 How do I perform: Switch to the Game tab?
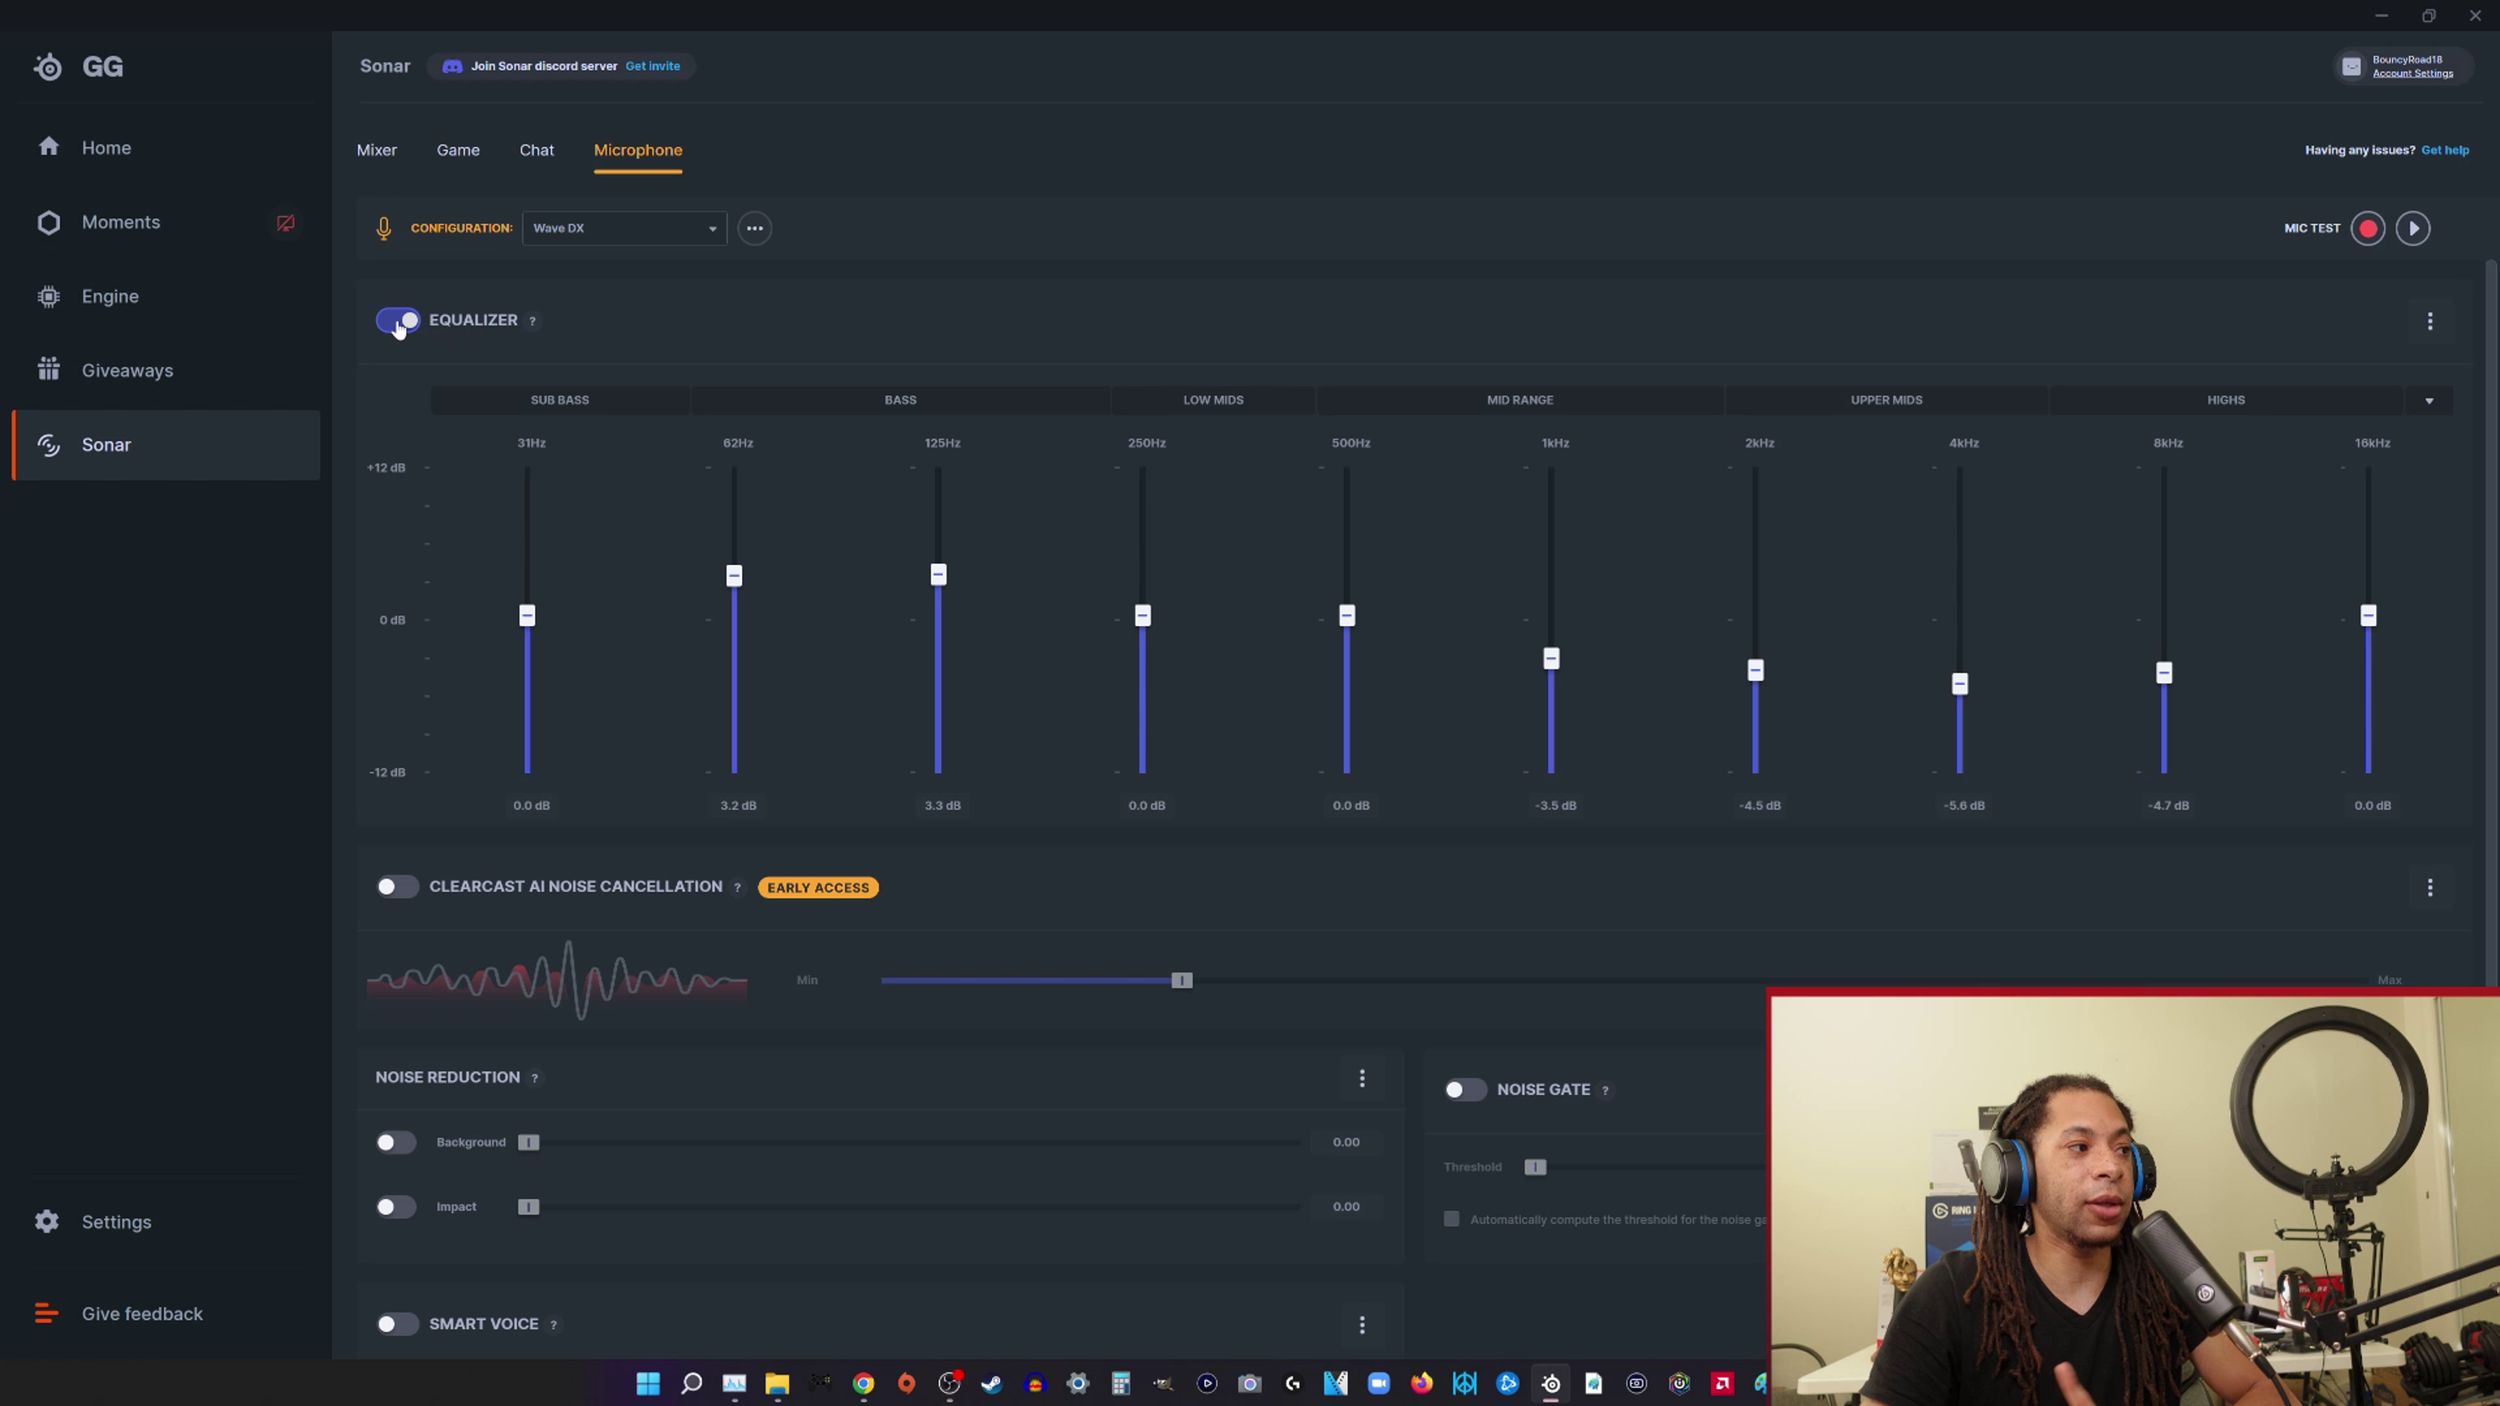click(x=458, y=150)
